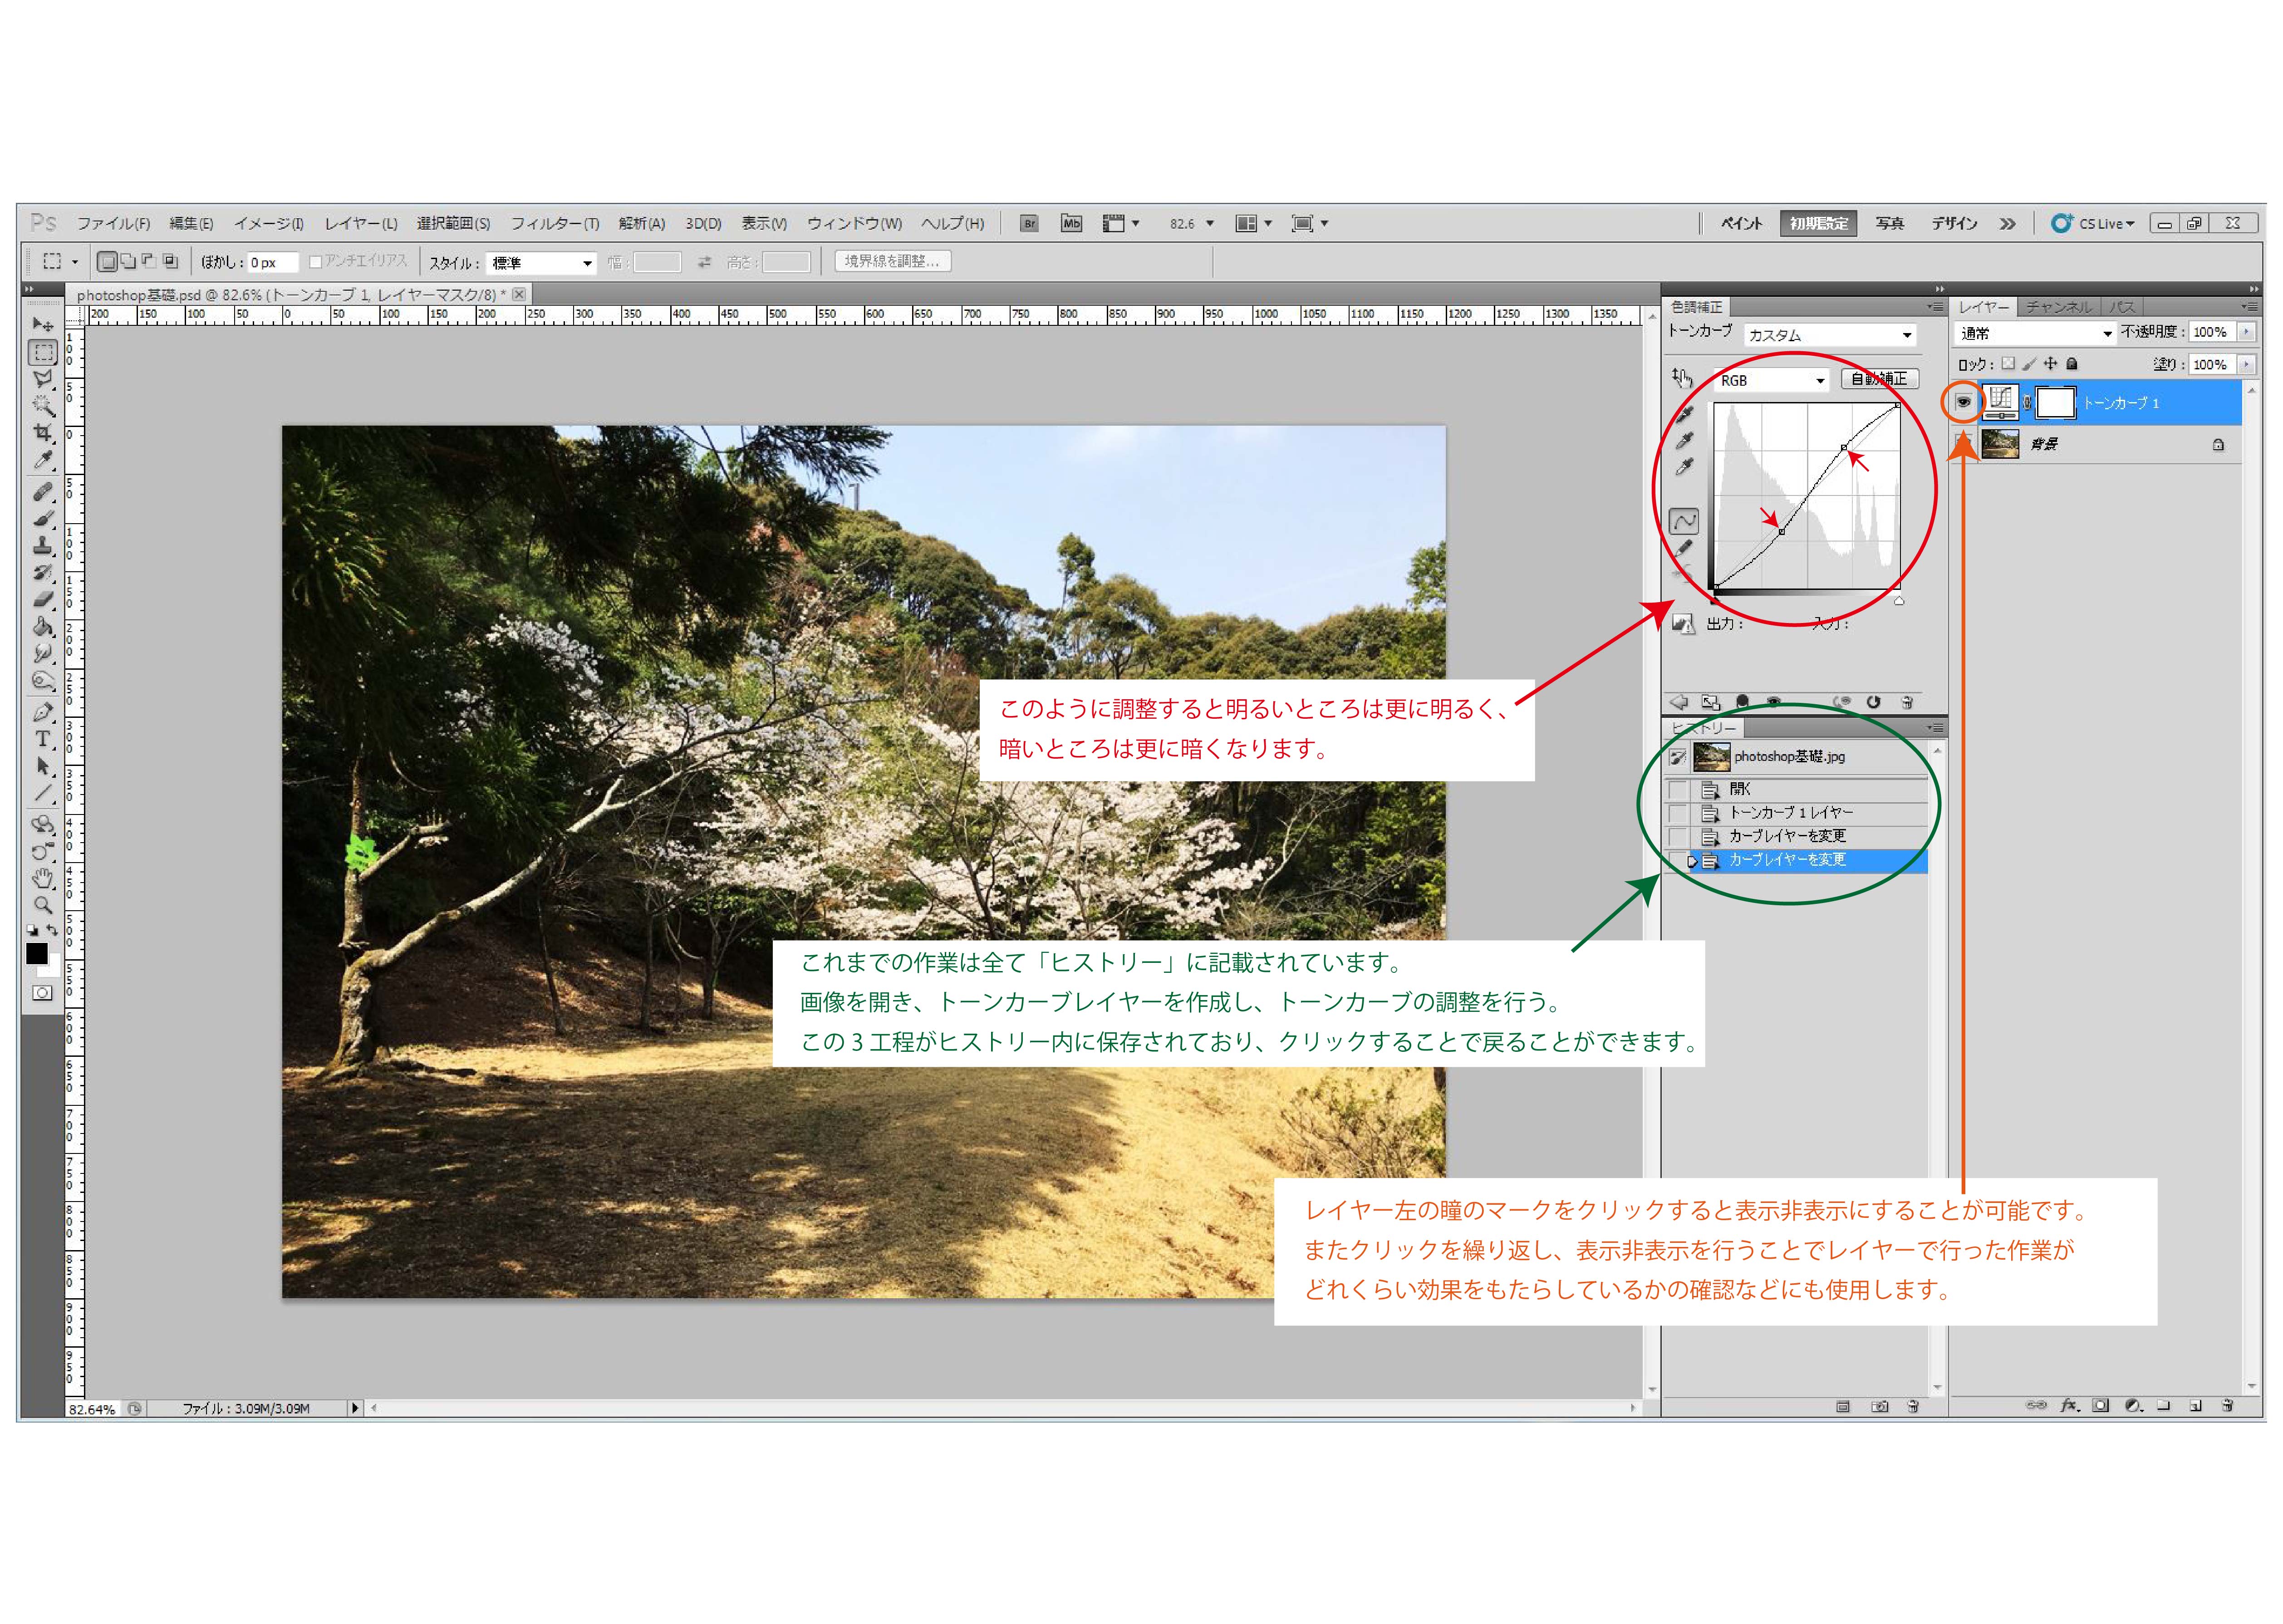This screenshot has height=1624, width=2283.
Task: Open the RGB channel dropdown
Action: pyautogui.click(x=1771, y=380)
